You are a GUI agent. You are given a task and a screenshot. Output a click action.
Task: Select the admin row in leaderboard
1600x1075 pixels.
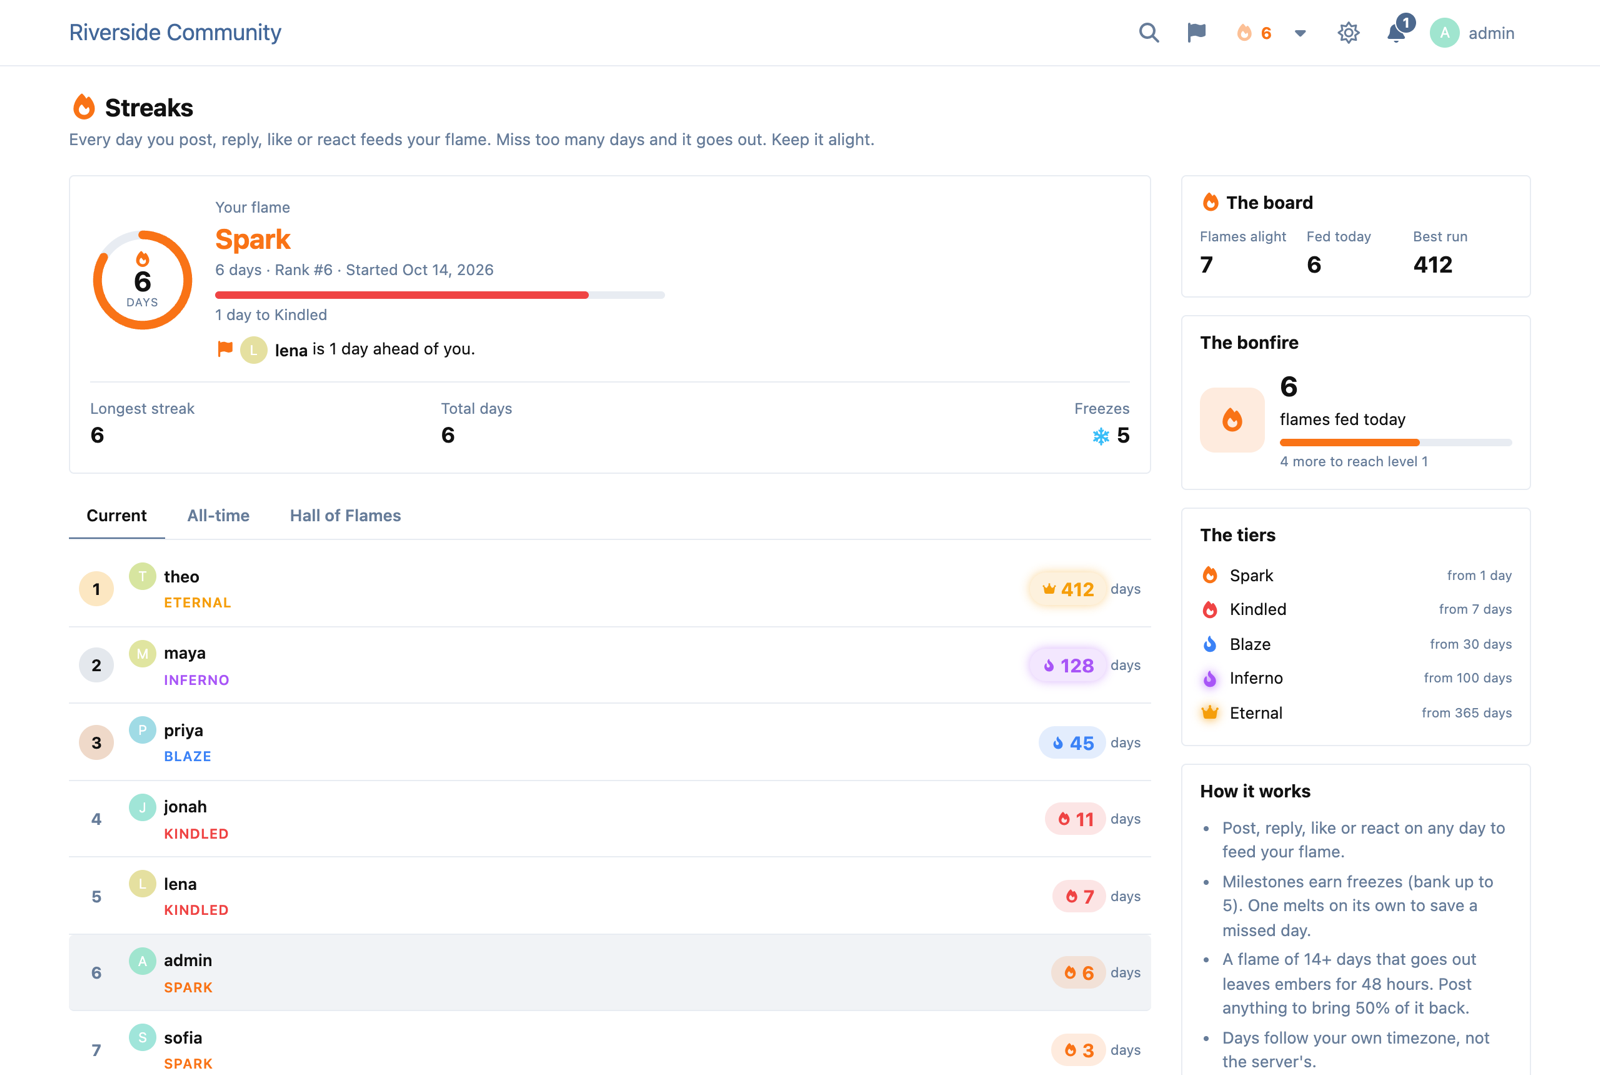click(610, 973)
